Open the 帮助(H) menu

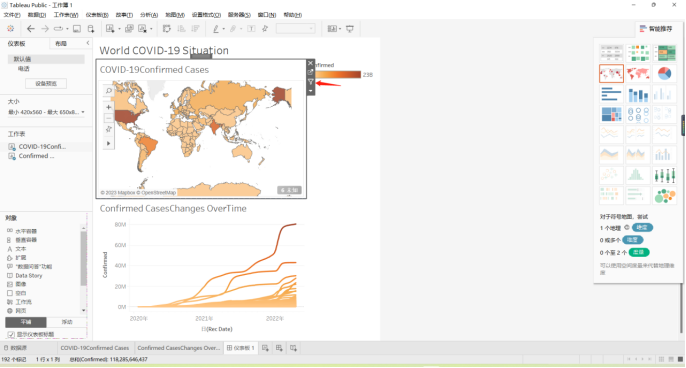pos(293,15)
